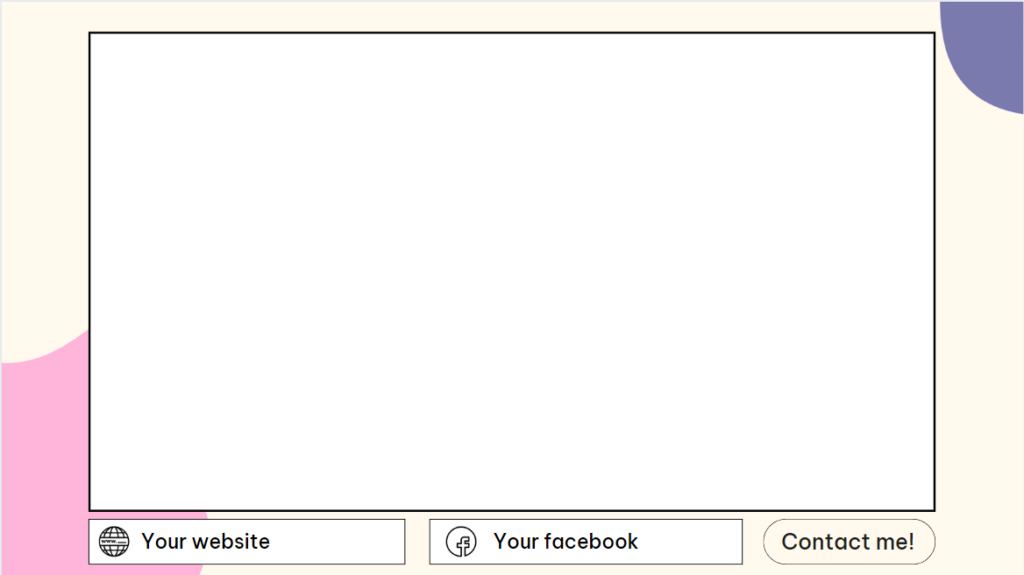Click the word "Contact" in the button
This screenshot has height=575, width=1024.
(x=825, y=542)
